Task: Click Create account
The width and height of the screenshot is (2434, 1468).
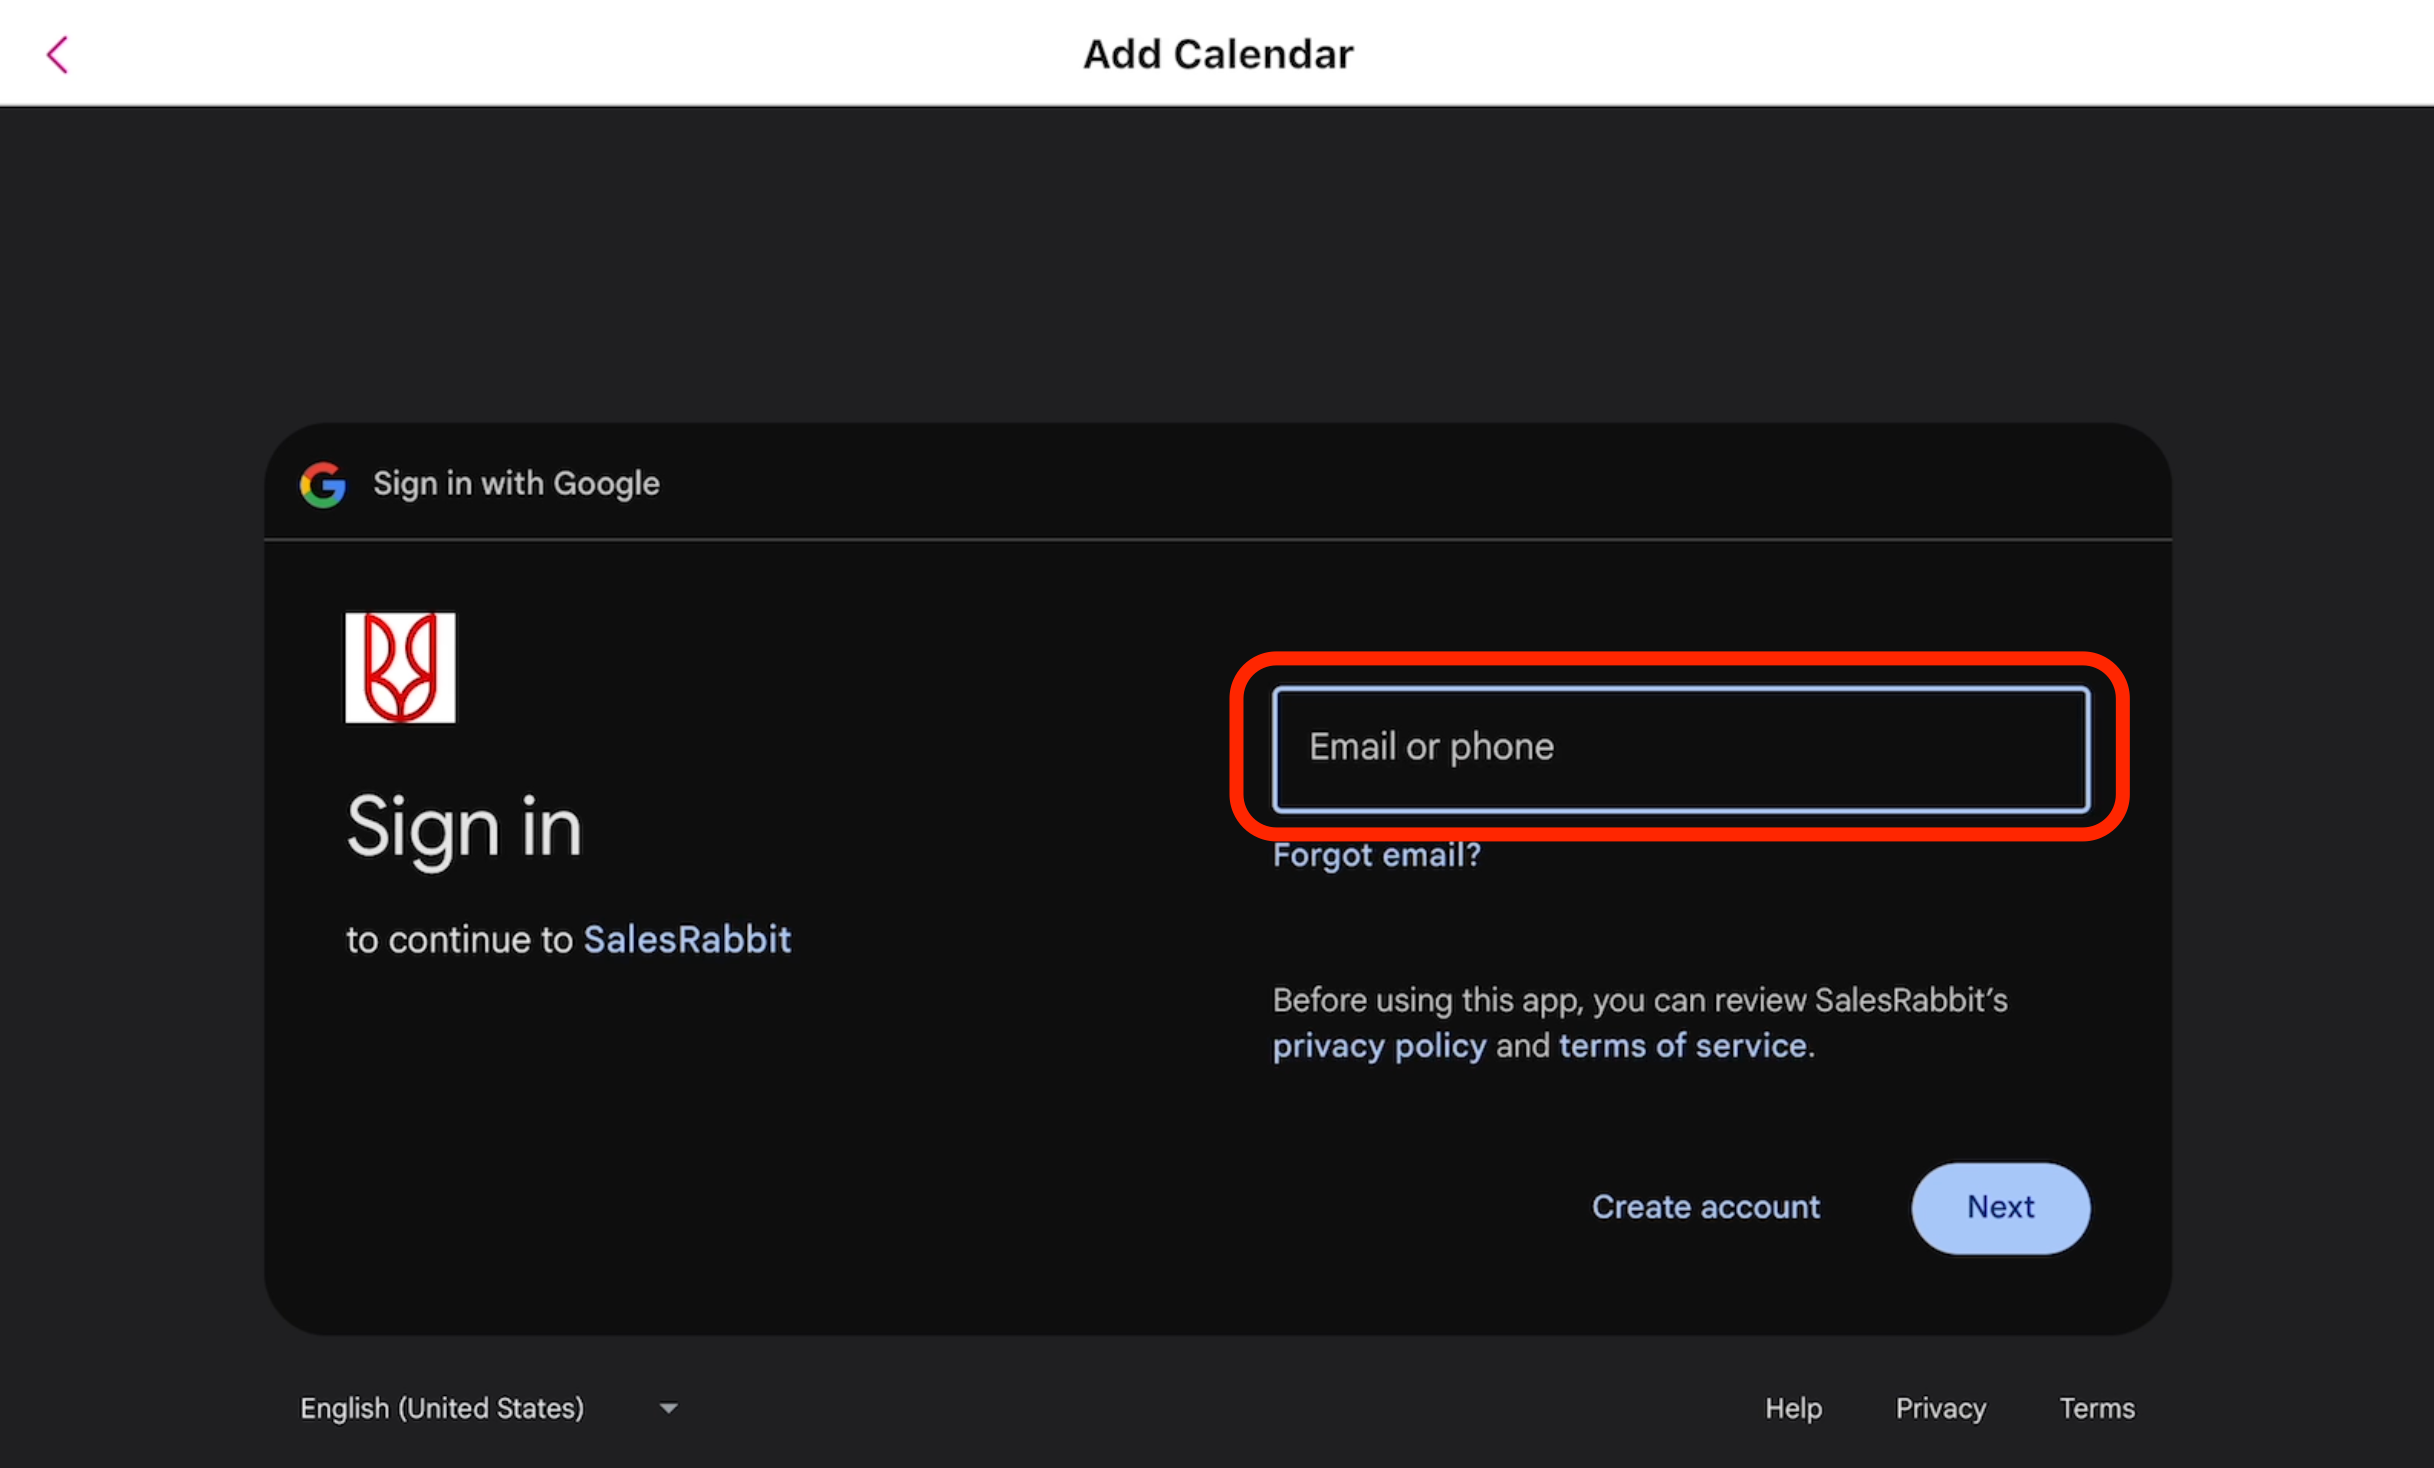Action: tap(1705, 1207)
